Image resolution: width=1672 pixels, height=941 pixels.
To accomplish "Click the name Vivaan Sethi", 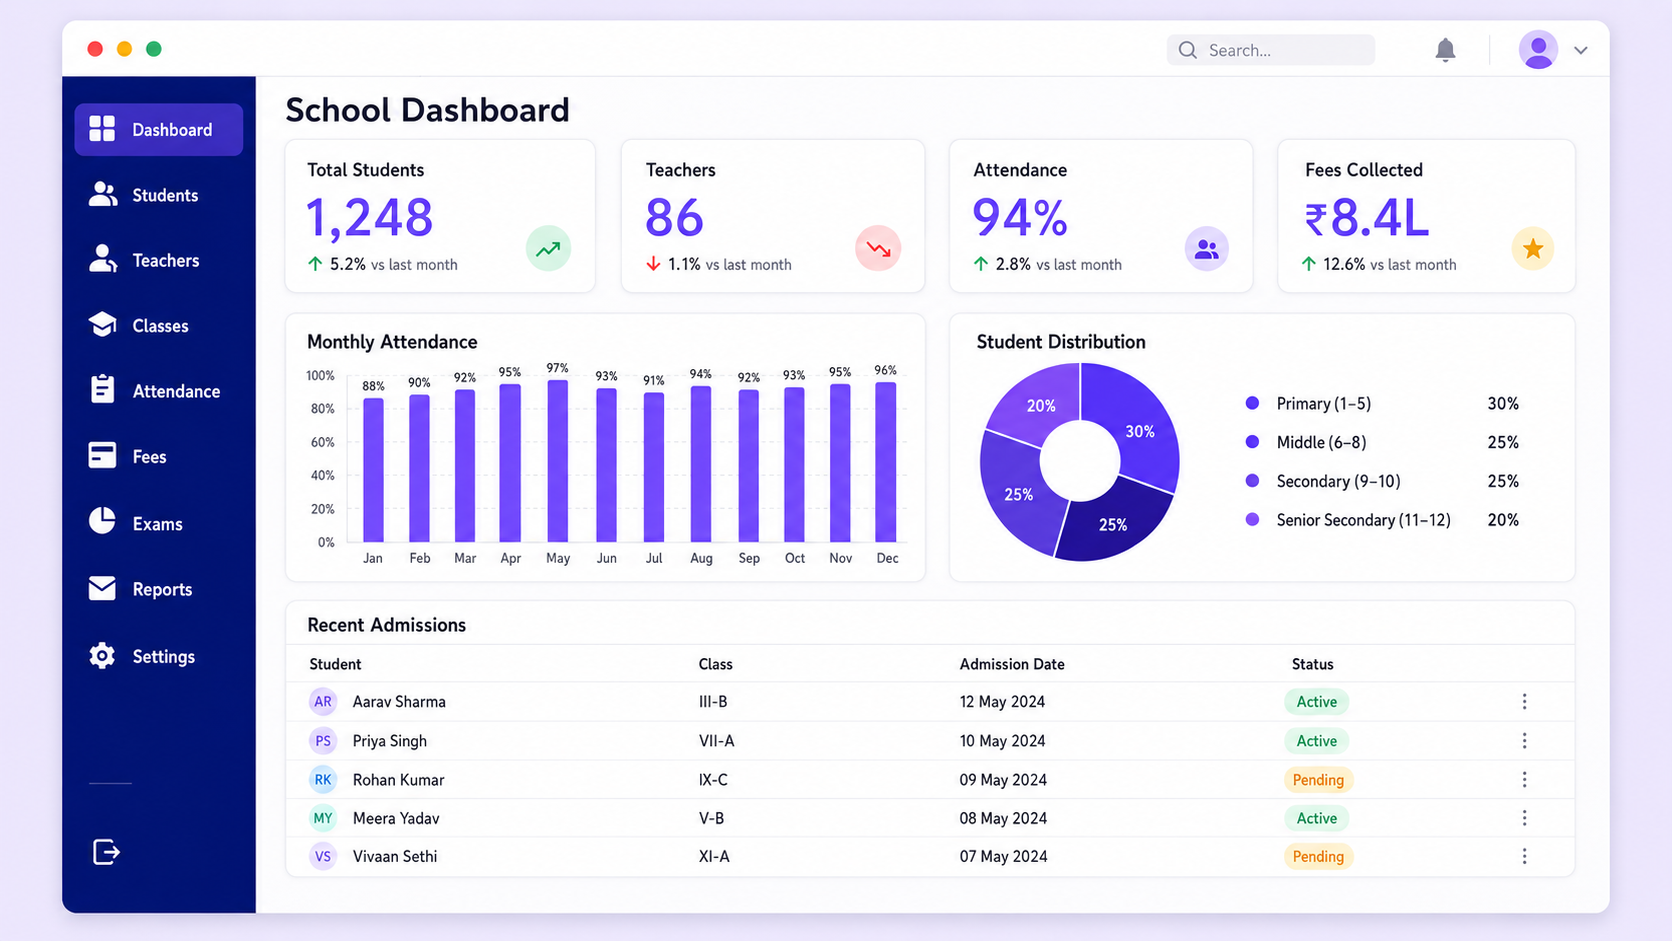I will pyautogui.click(x=395, y=856).
